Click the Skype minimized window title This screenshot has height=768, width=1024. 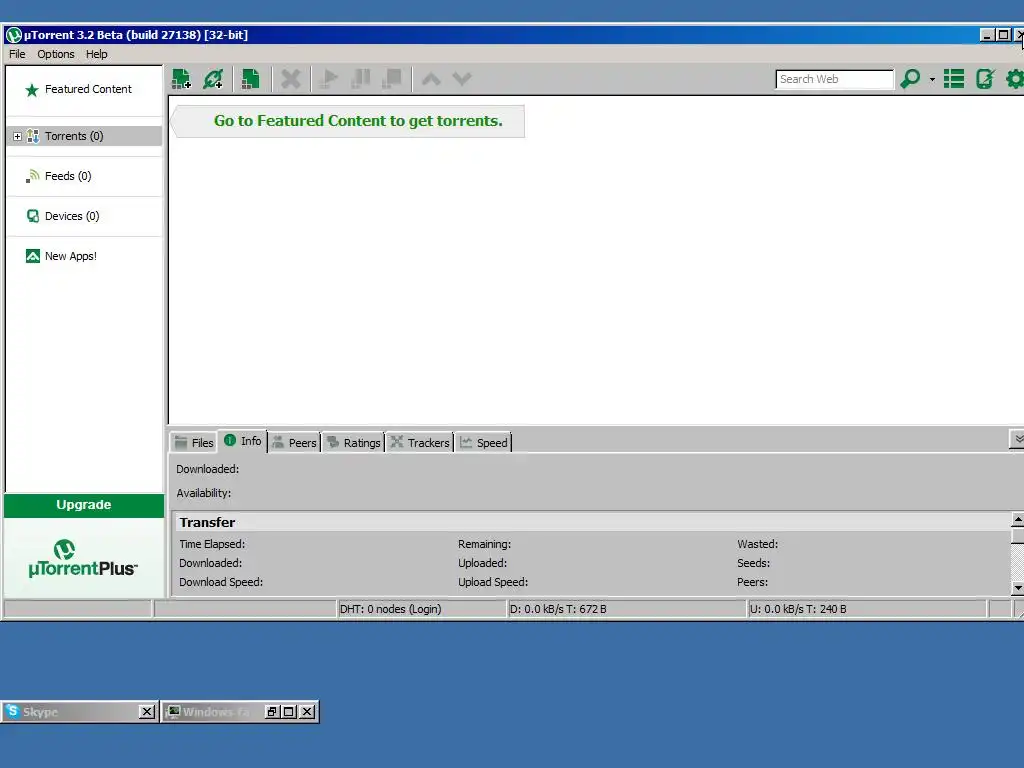pos(40,712)
